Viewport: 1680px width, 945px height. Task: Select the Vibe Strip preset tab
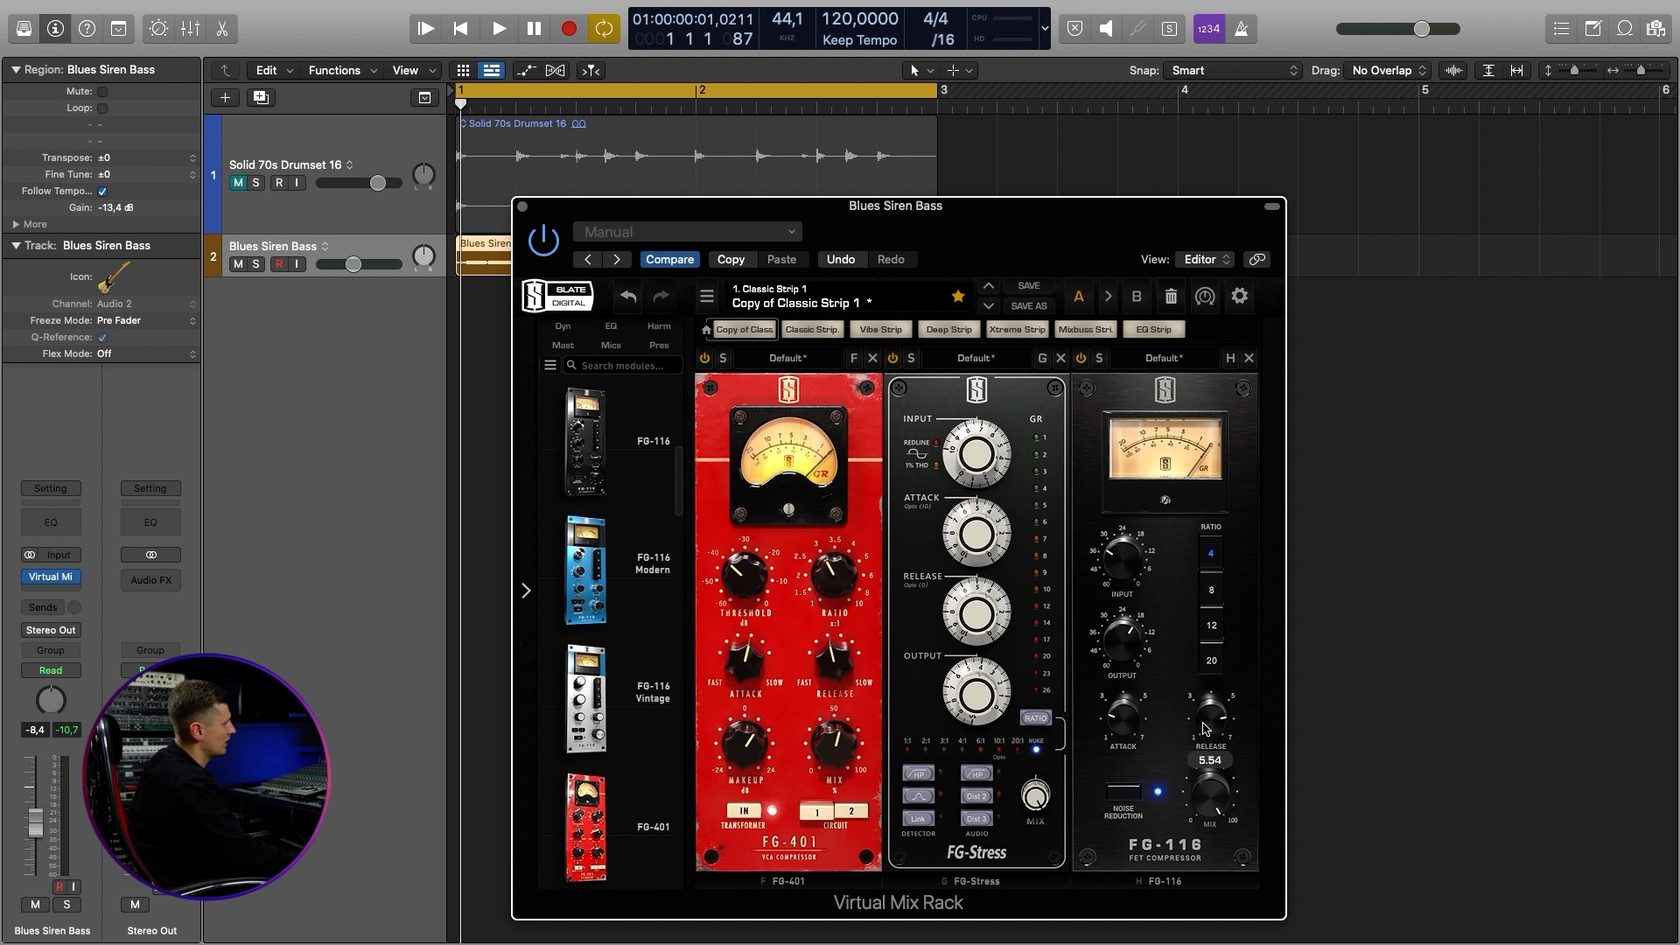tap(880, 329)
